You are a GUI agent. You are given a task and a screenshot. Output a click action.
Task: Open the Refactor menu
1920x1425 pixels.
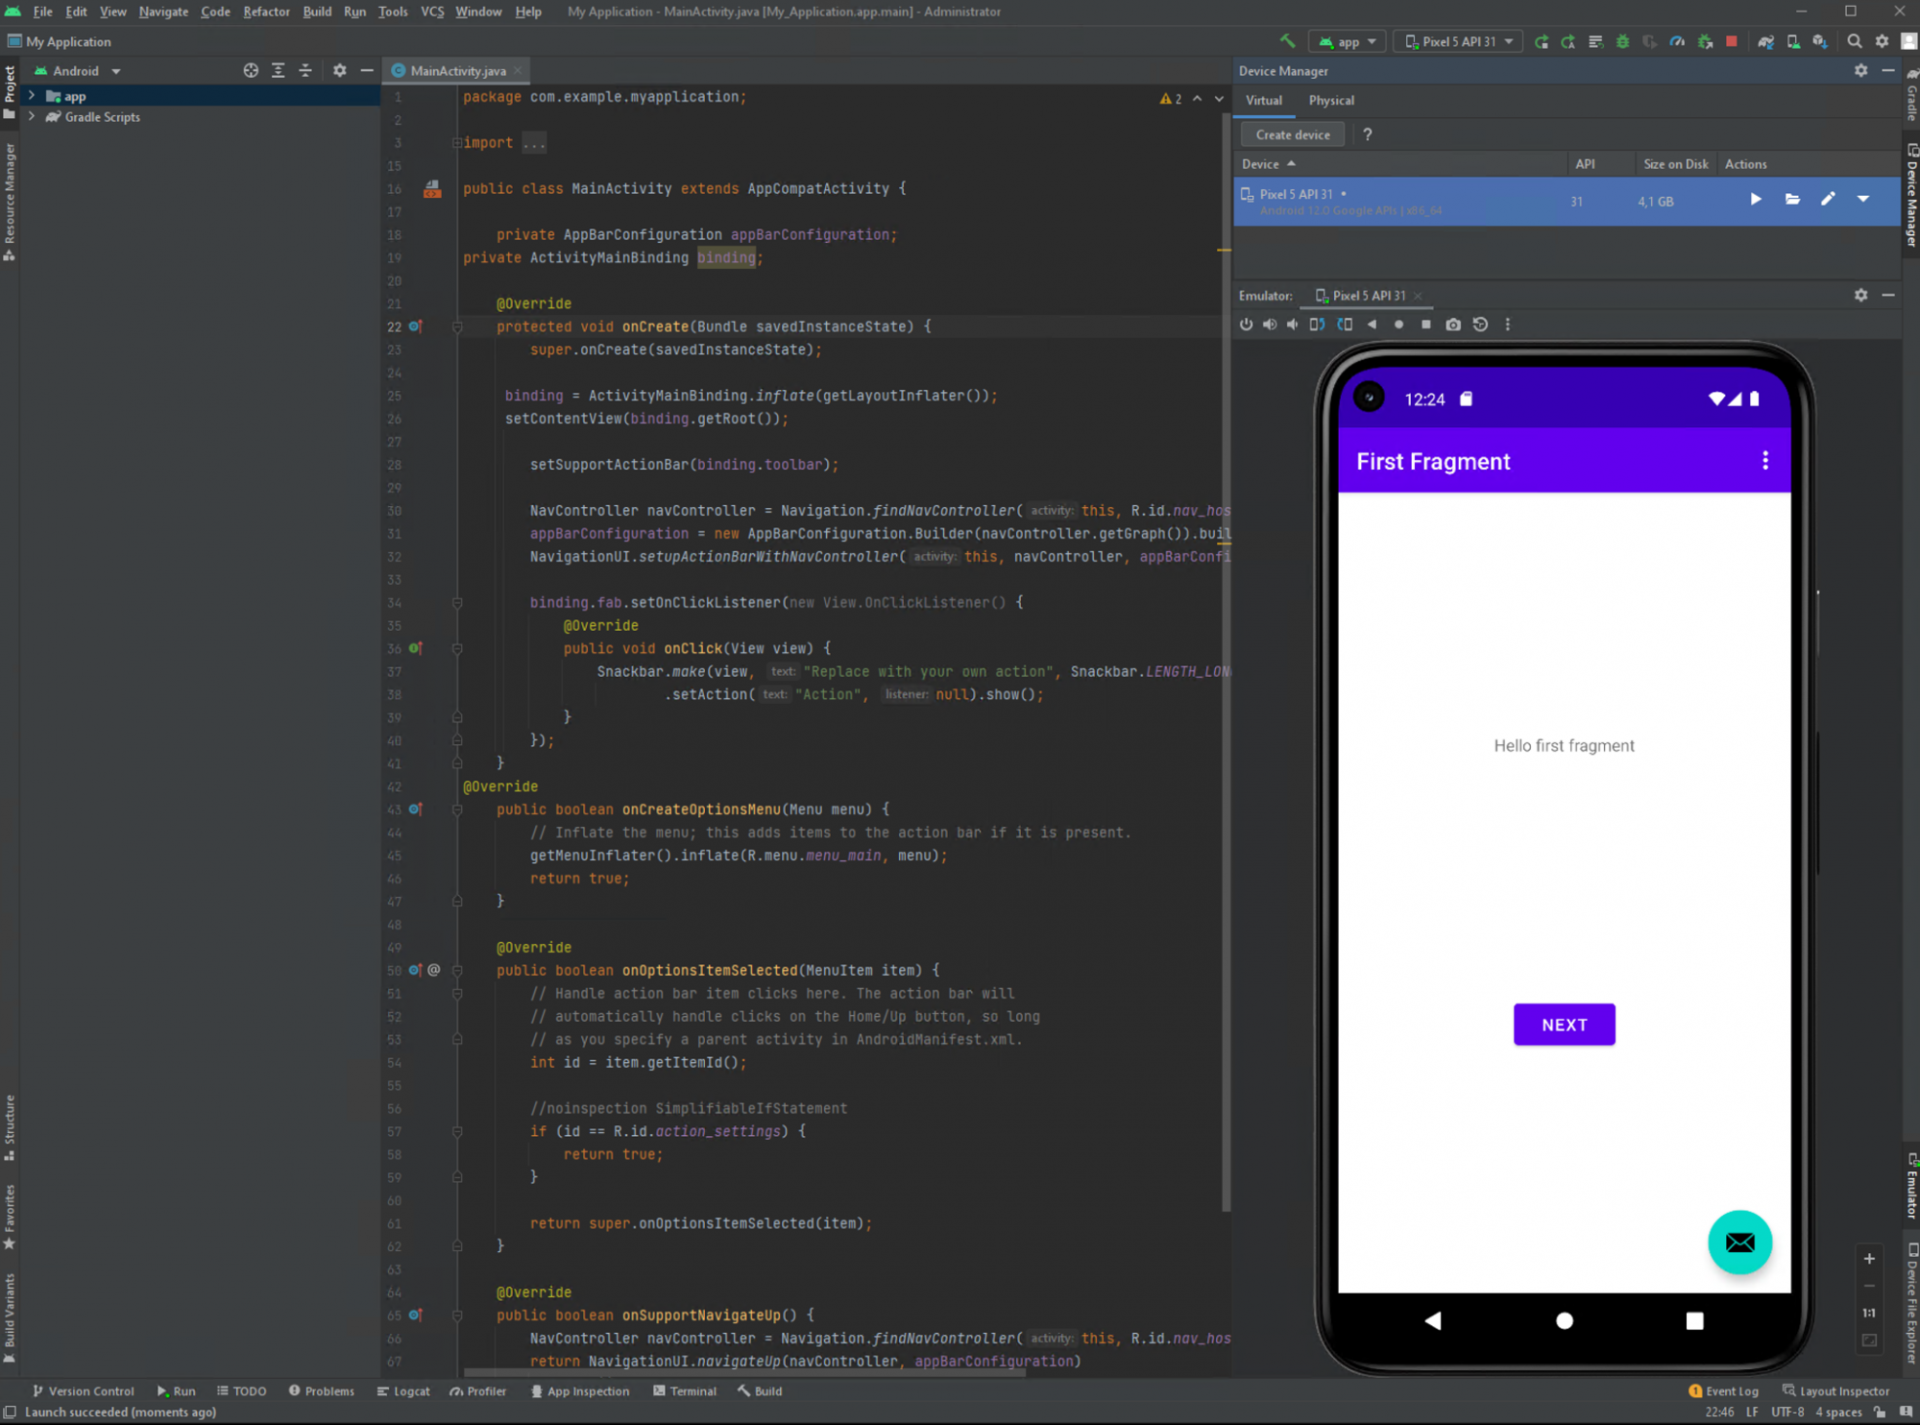coord(266,12)
